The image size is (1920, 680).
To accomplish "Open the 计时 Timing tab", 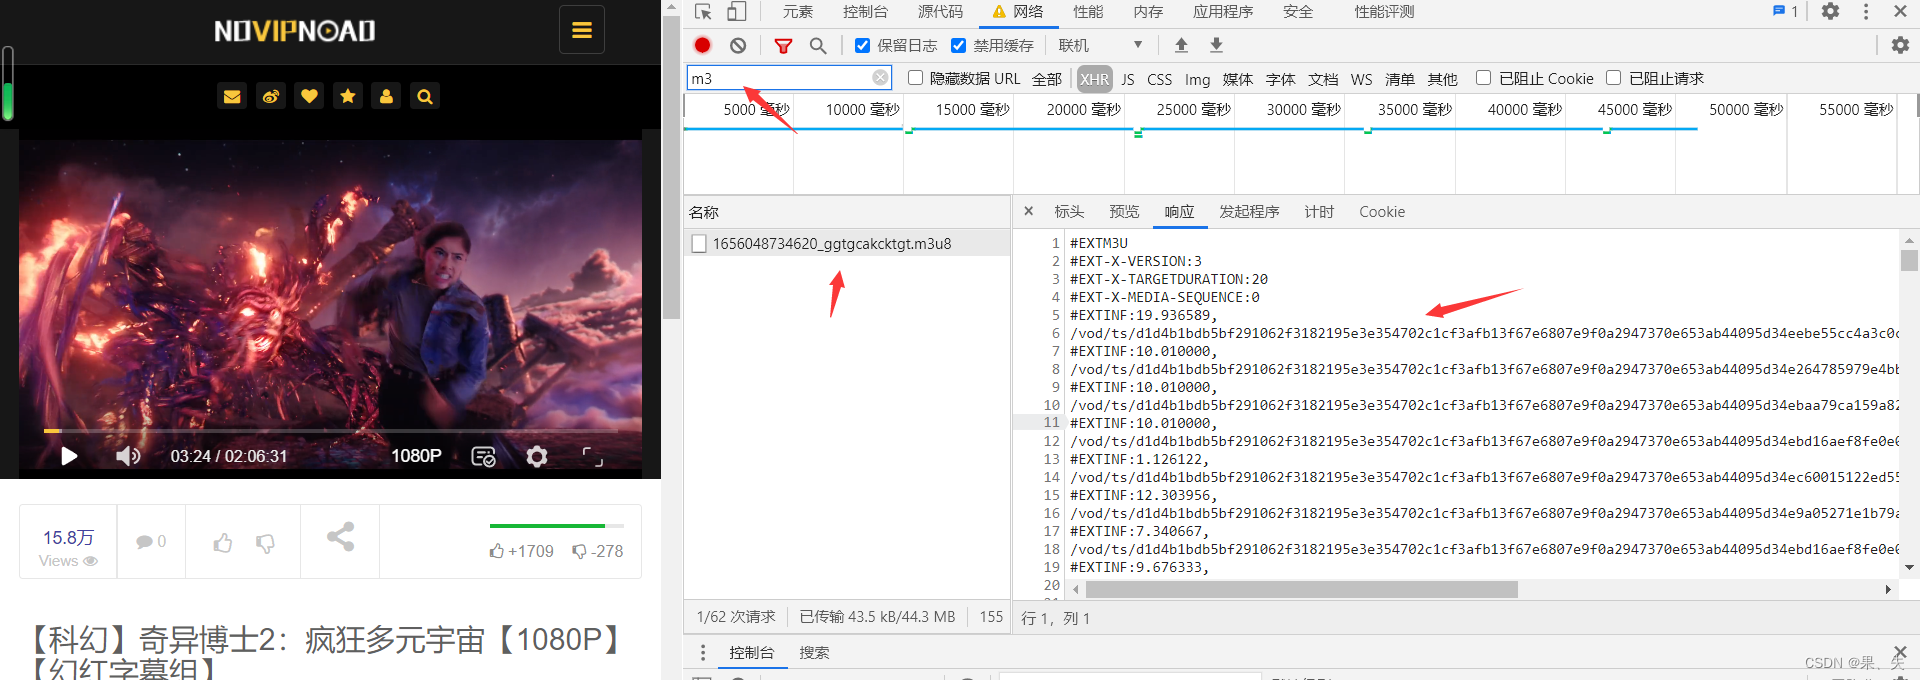I will pos(1319,212).
